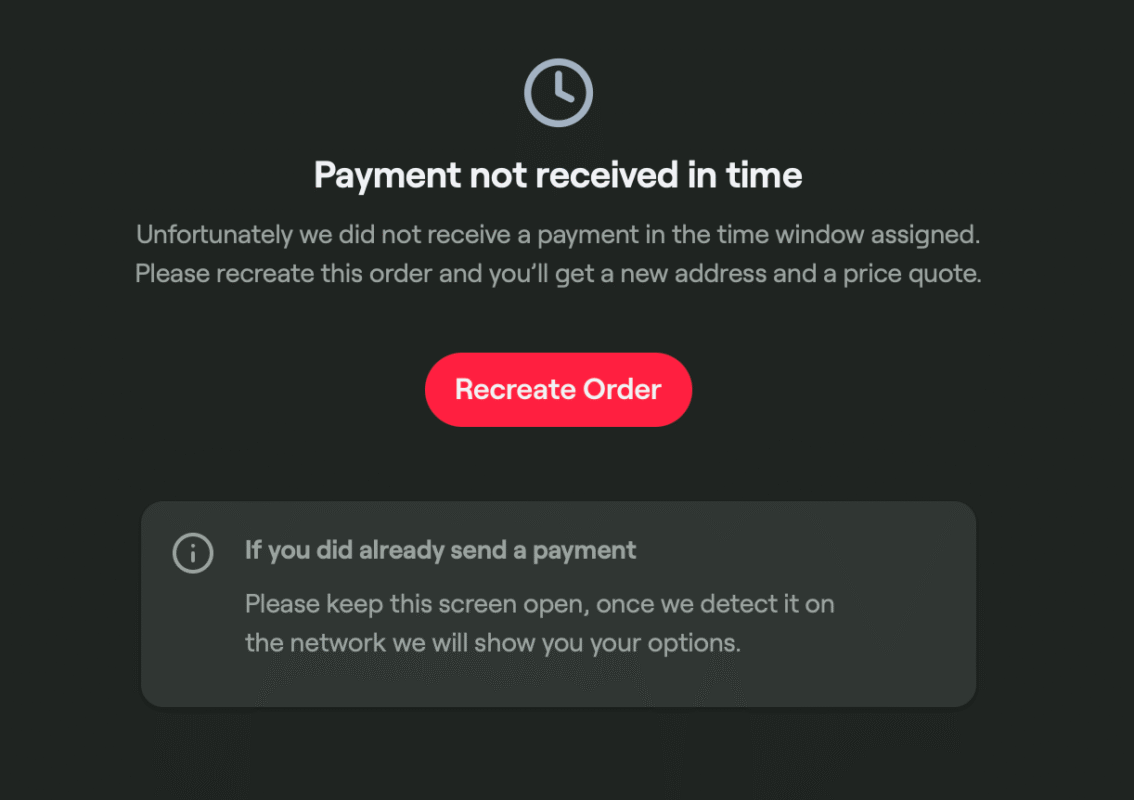Click the "Payment not received in time" heading

(558, 176)
